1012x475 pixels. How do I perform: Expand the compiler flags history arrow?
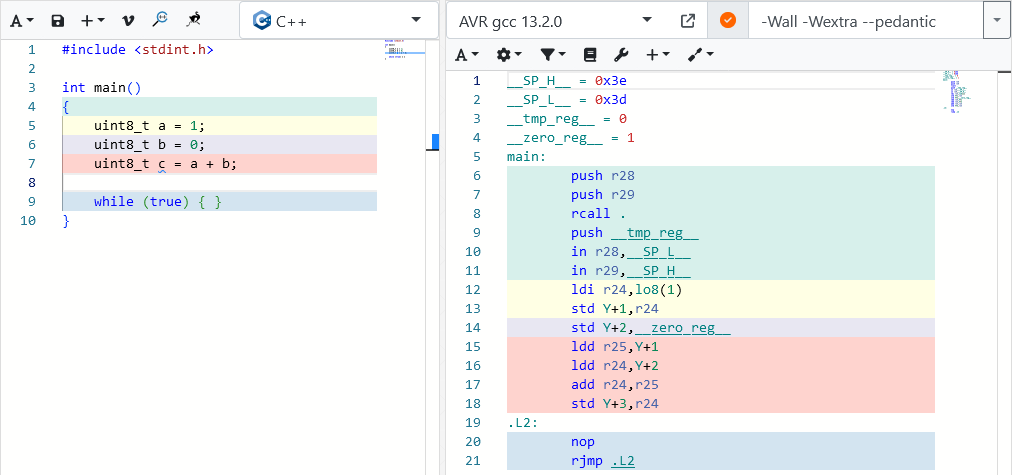[x=997, y=20]
